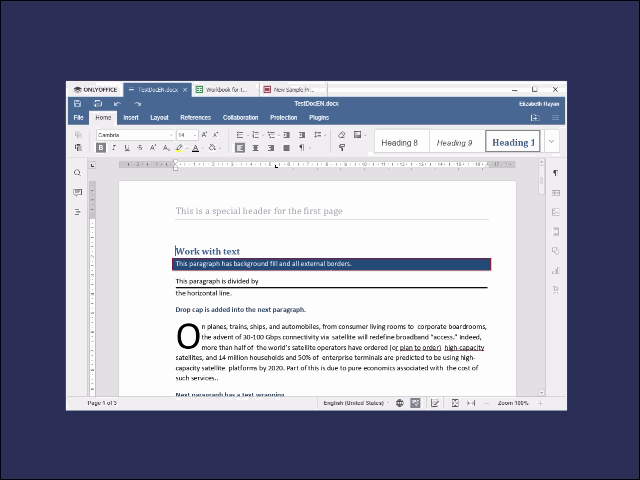Undo the last action
Viewport: 640px width, 480px height.
[x=117, y=103]
